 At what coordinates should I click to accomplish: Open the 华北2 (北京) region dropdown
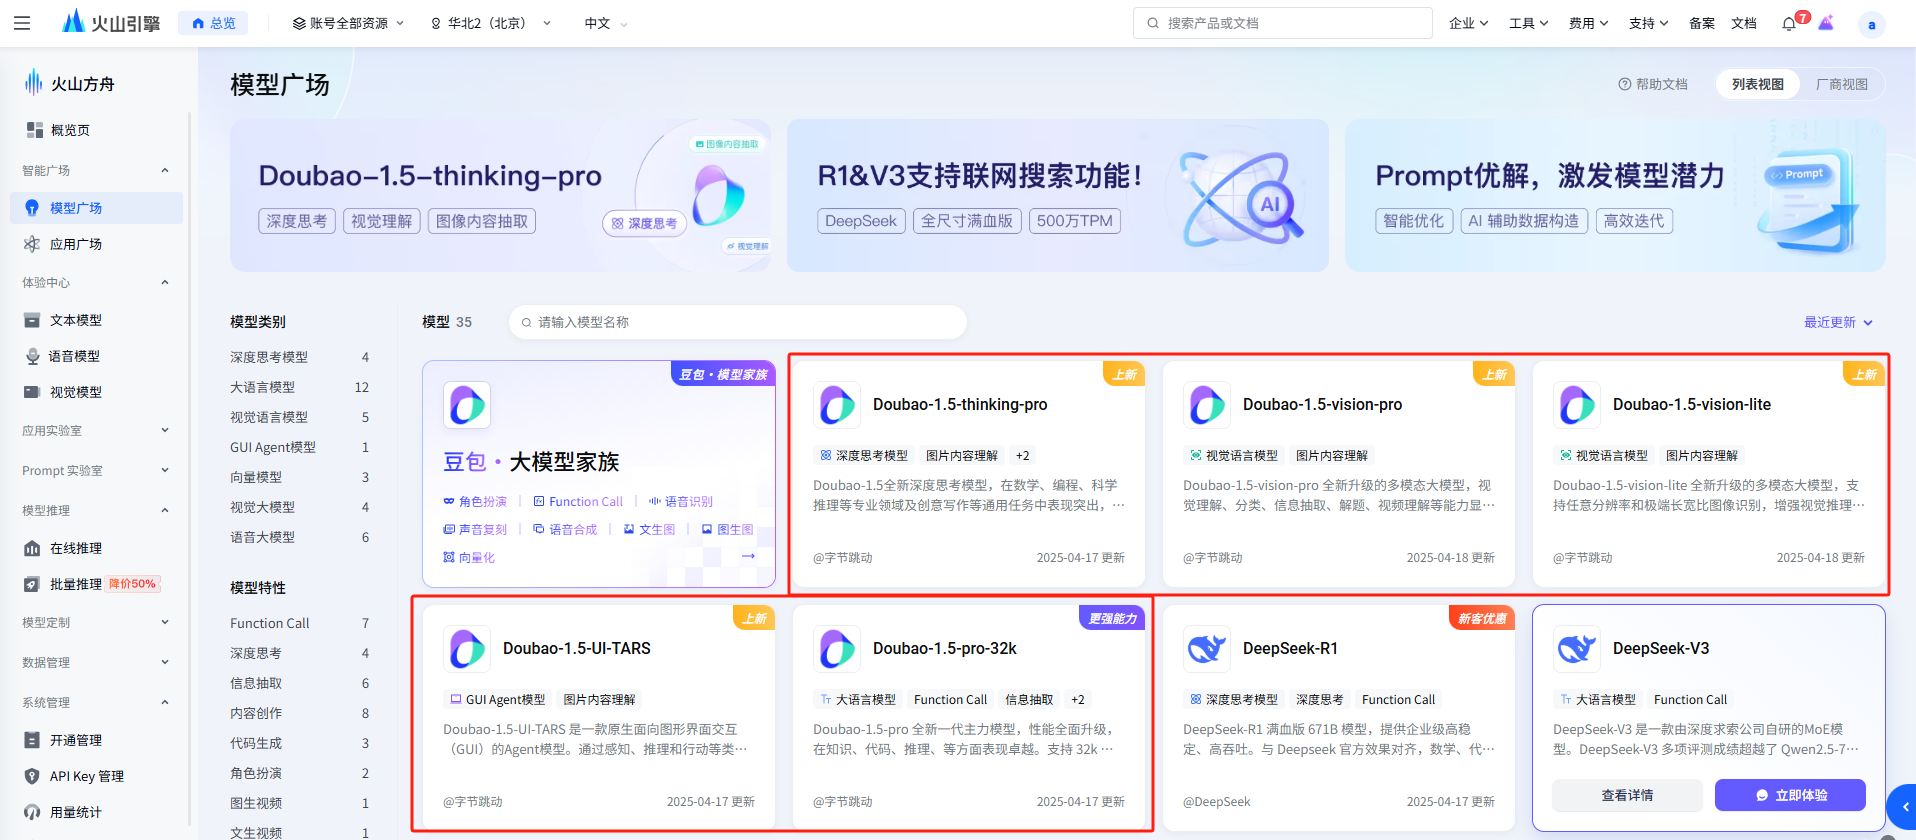coord(490,23)
